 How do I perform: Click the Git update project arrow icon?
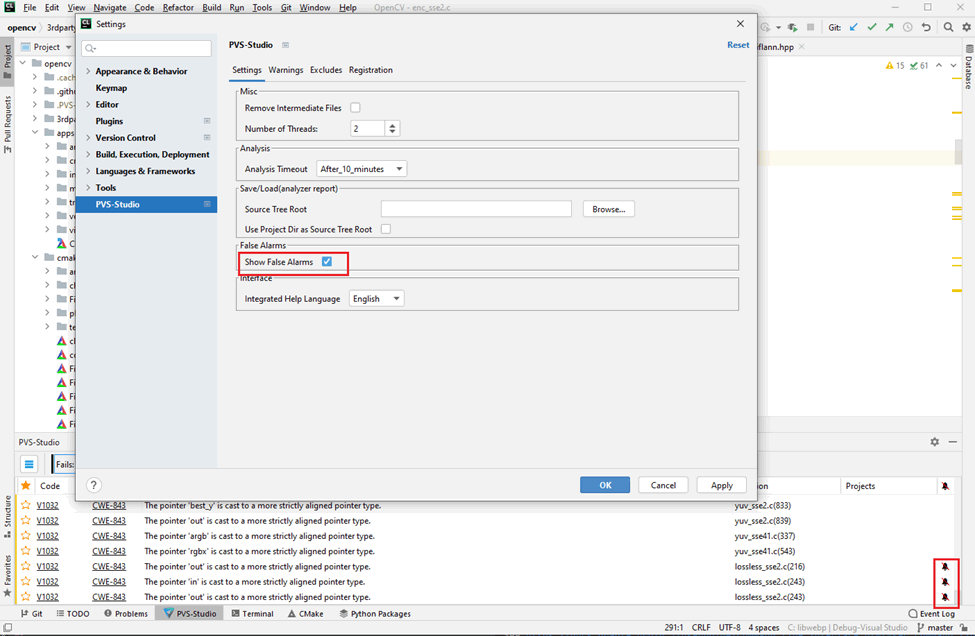[854, 27]
